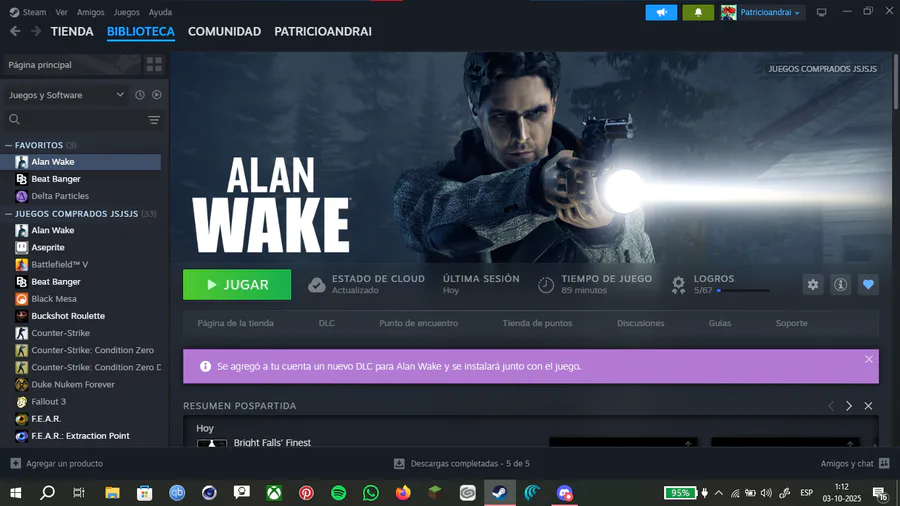The image size is (900, 506).
Task: Open the Guías link
Action: click(x=720, y=323)
